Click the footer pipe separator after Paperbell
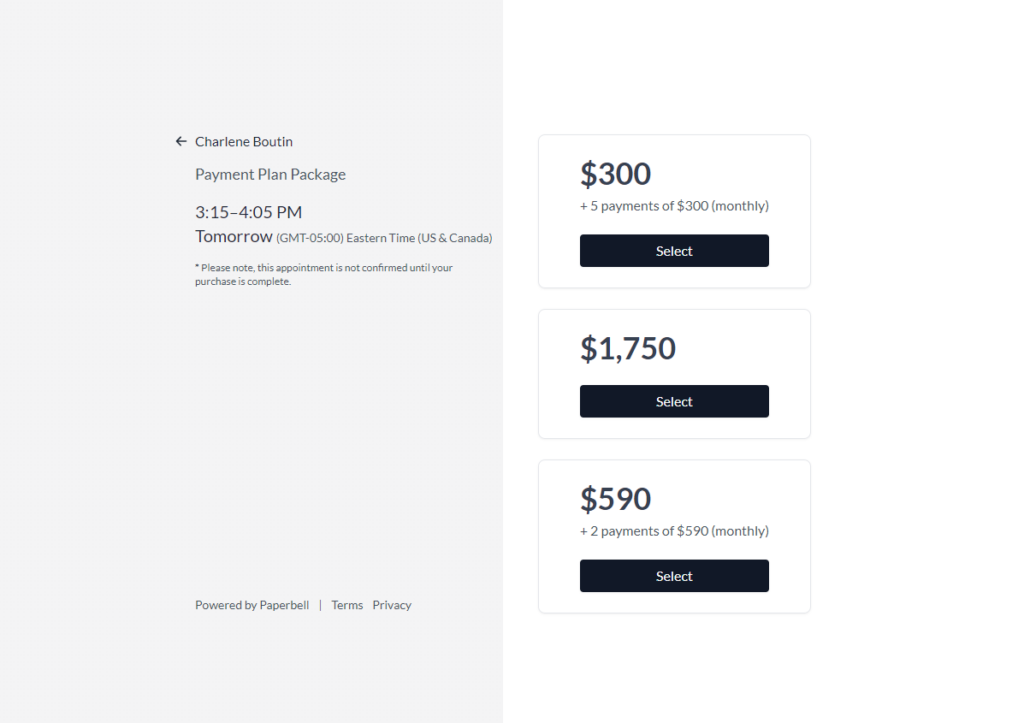 pyautogui.click(x=320, y=605)
